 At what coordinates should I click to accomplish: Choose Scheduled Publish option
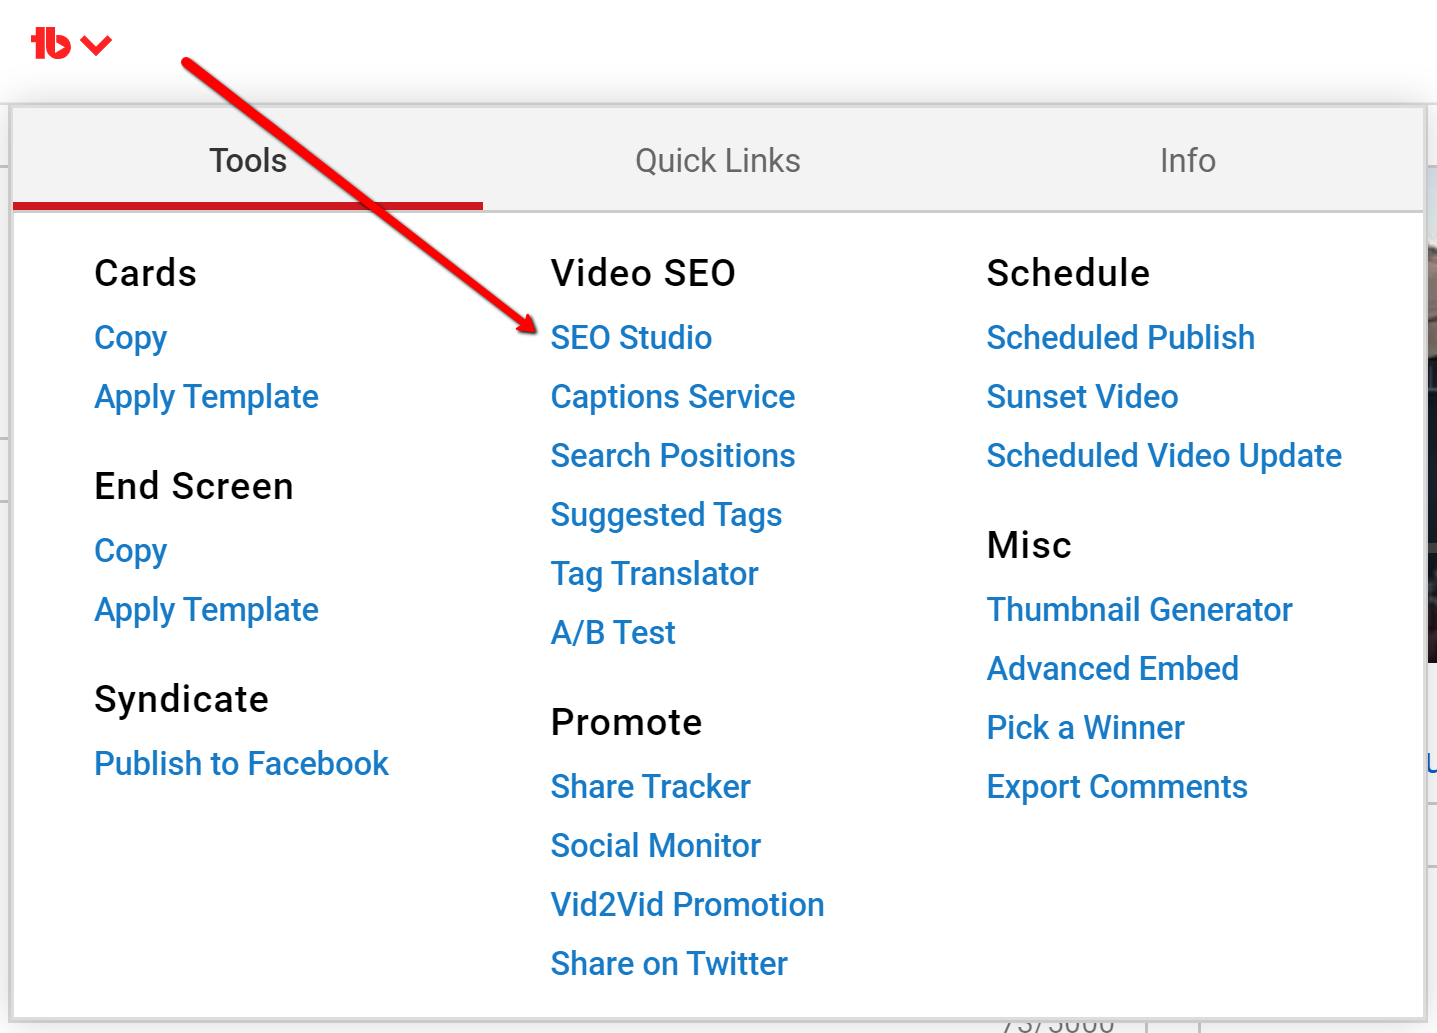(1120, 338)
